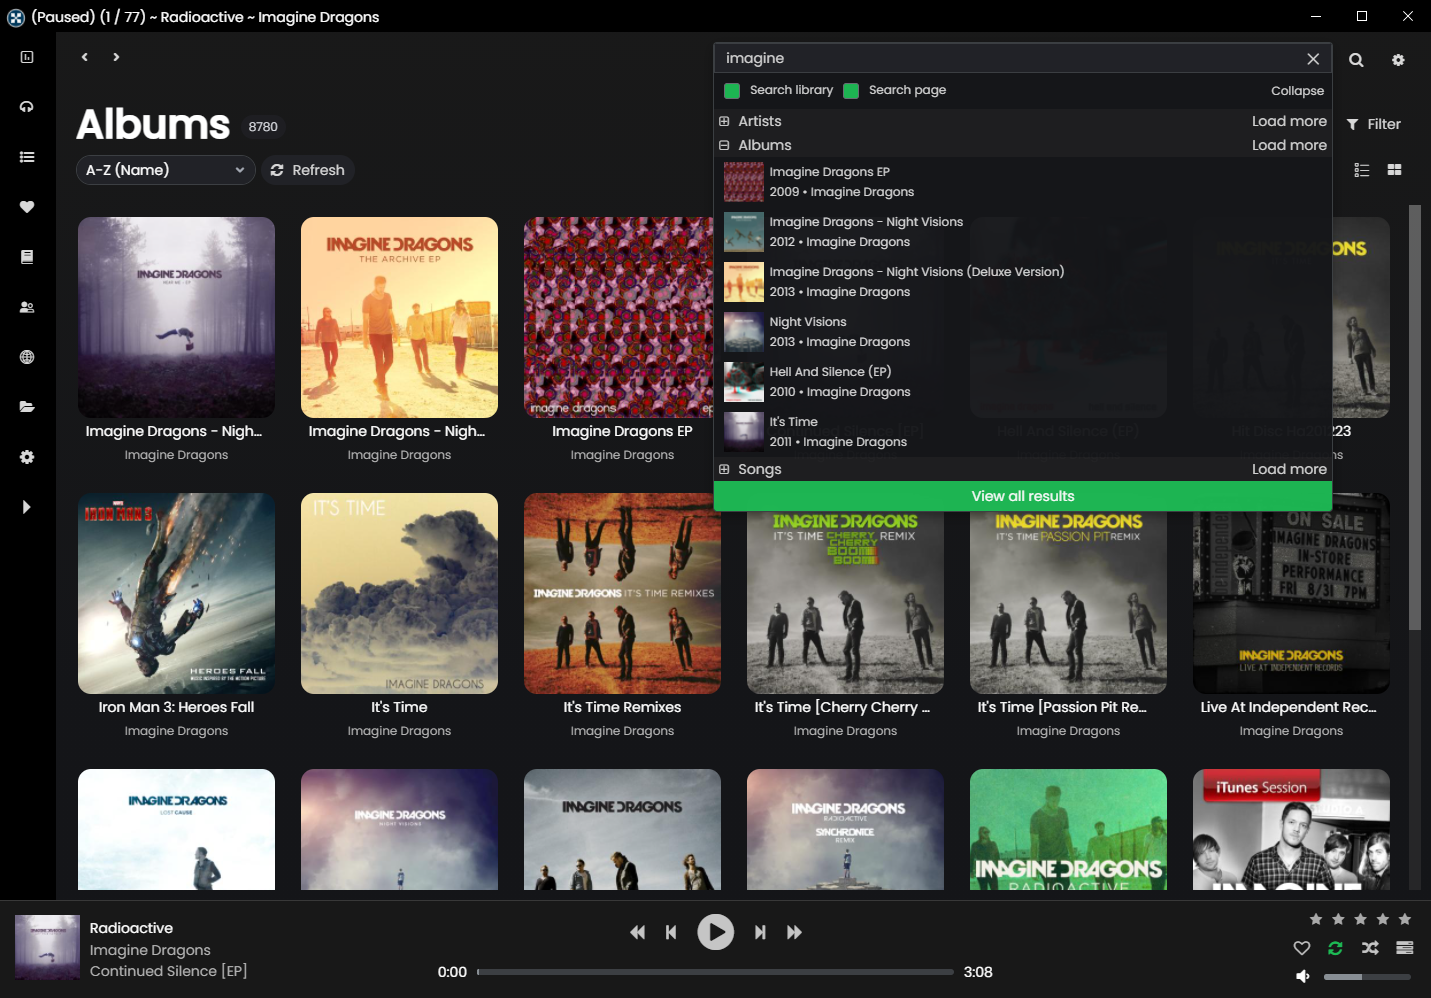Collapse the Albums search results section

723,145
